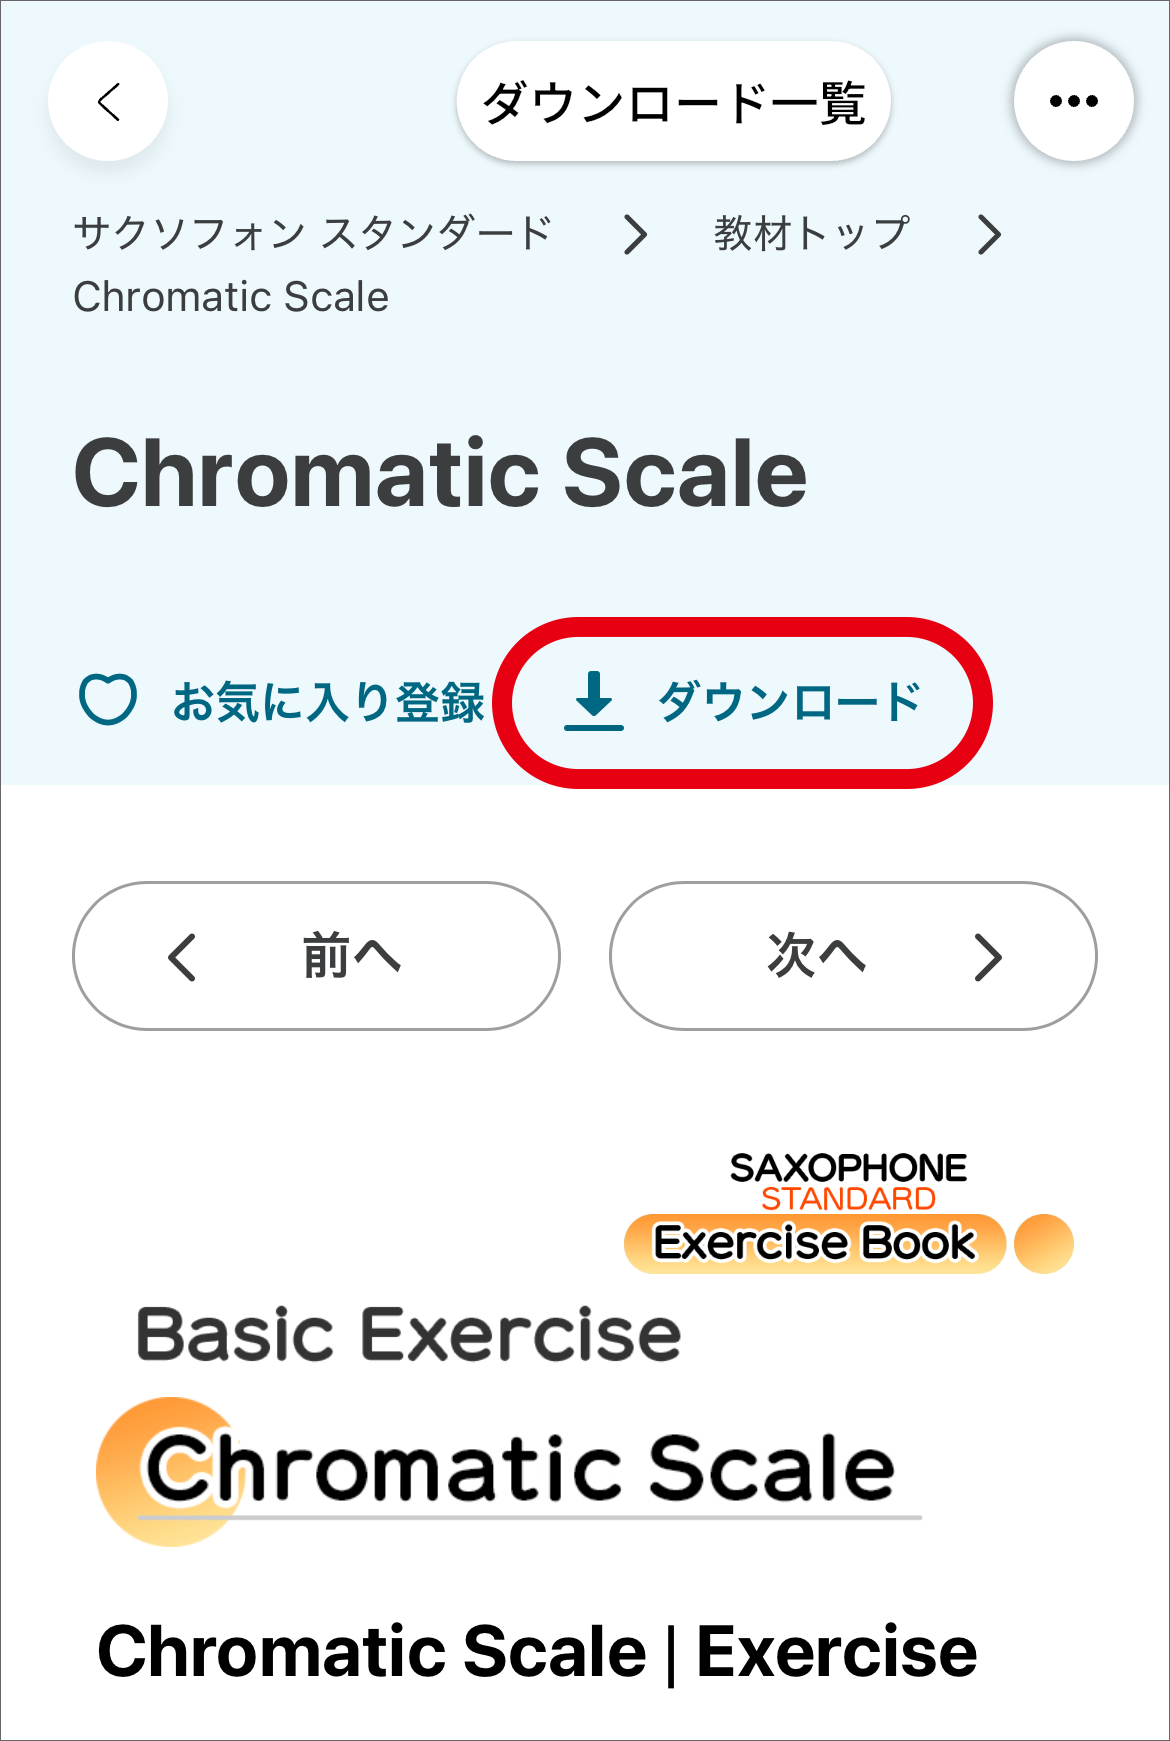This screenshot has height=1741, width=1170.
Task: Click the right chevron in 次へ button
Action: pyautogui.click(x=988, y=957)
